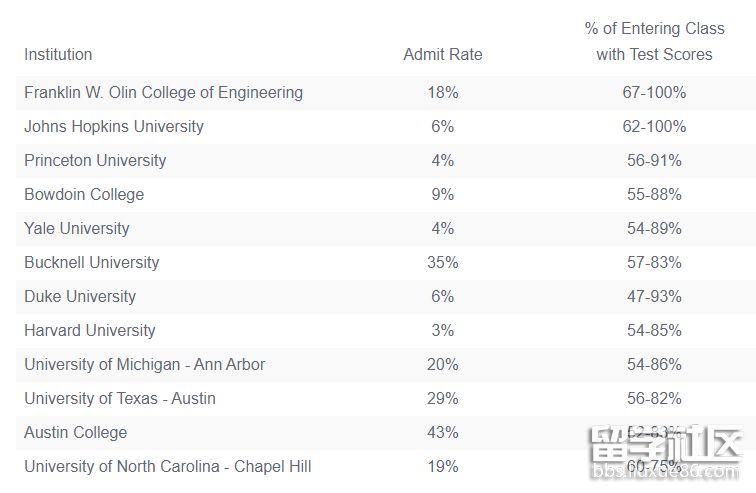Click Duke's 47-93% test score range
The height and width of the screenshot is (493, 756).
[654, 296]
